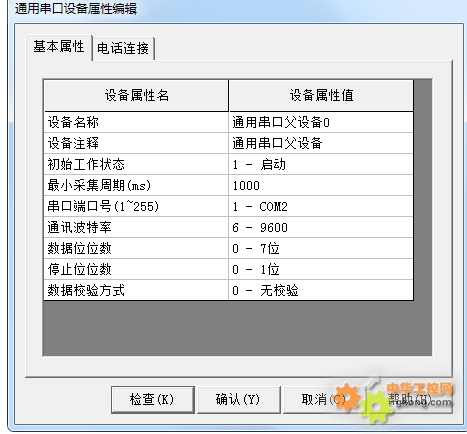The width and height of the screenshot is (467, 434).
Task: Open serial port value 1 - COM2
Action: tap(321, 206)
